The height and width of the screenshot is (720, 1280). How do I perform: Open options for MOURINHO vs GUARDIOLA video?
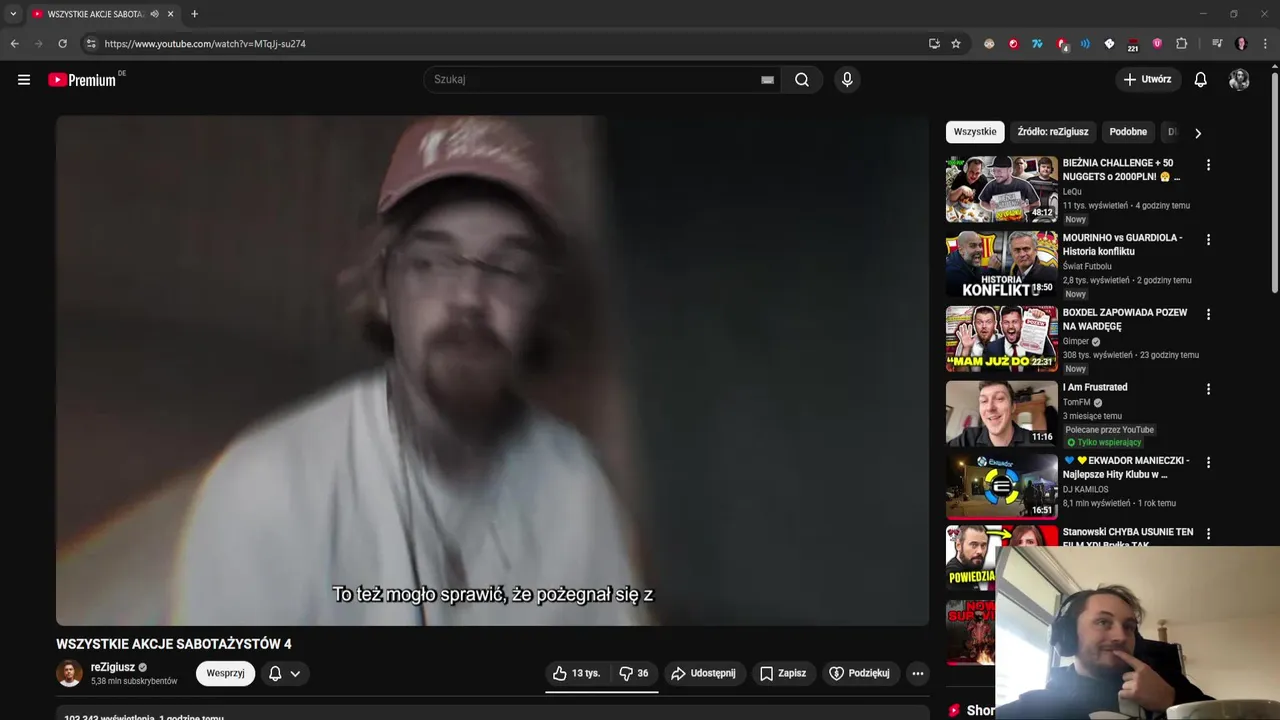[1208, 240]
